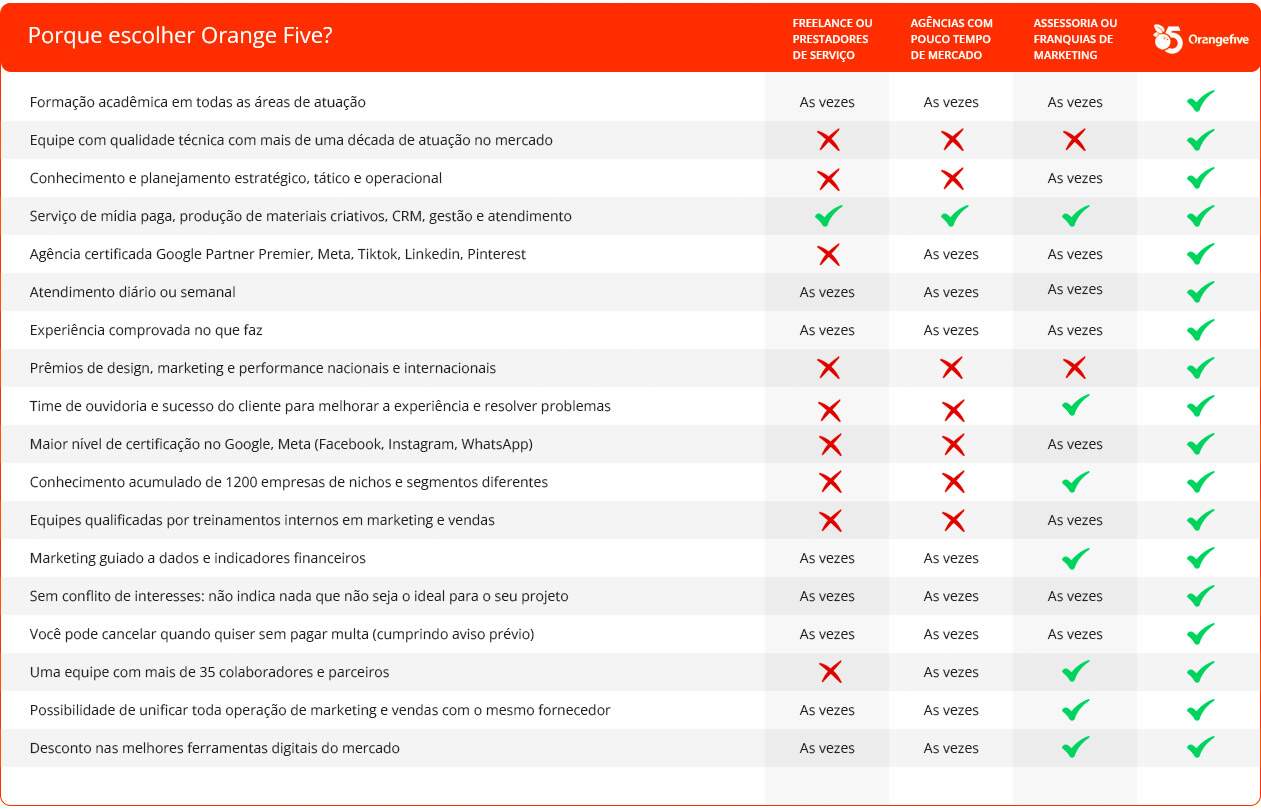Image resolution: width=1261 pixels, height=810 pixels.
Task: Click Orangefive checkmark for Formação acadêmica row
Action: pos(1200,101)
